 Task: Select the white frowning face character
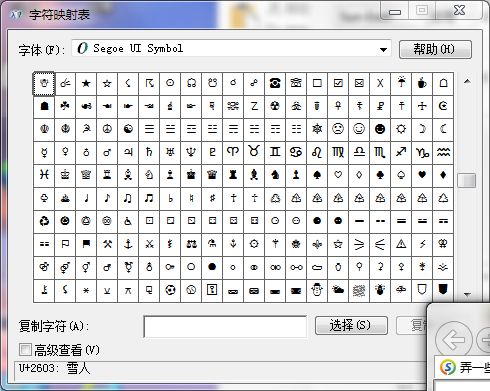pos(338,129)
